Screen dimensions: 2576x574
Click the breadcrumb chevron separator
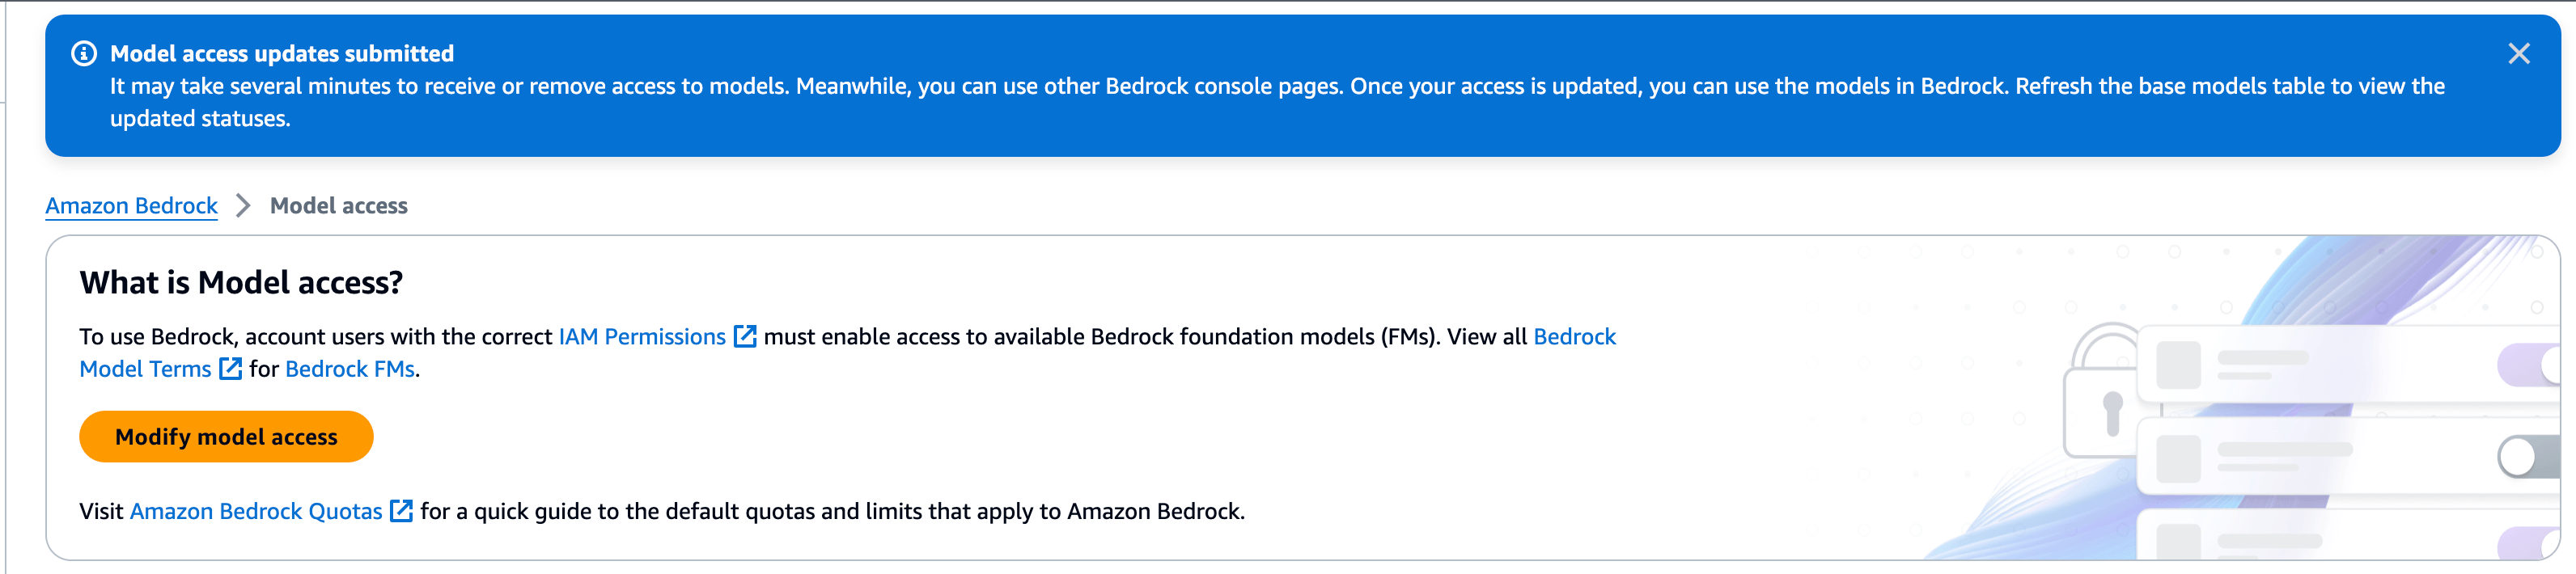click(243, 206)
